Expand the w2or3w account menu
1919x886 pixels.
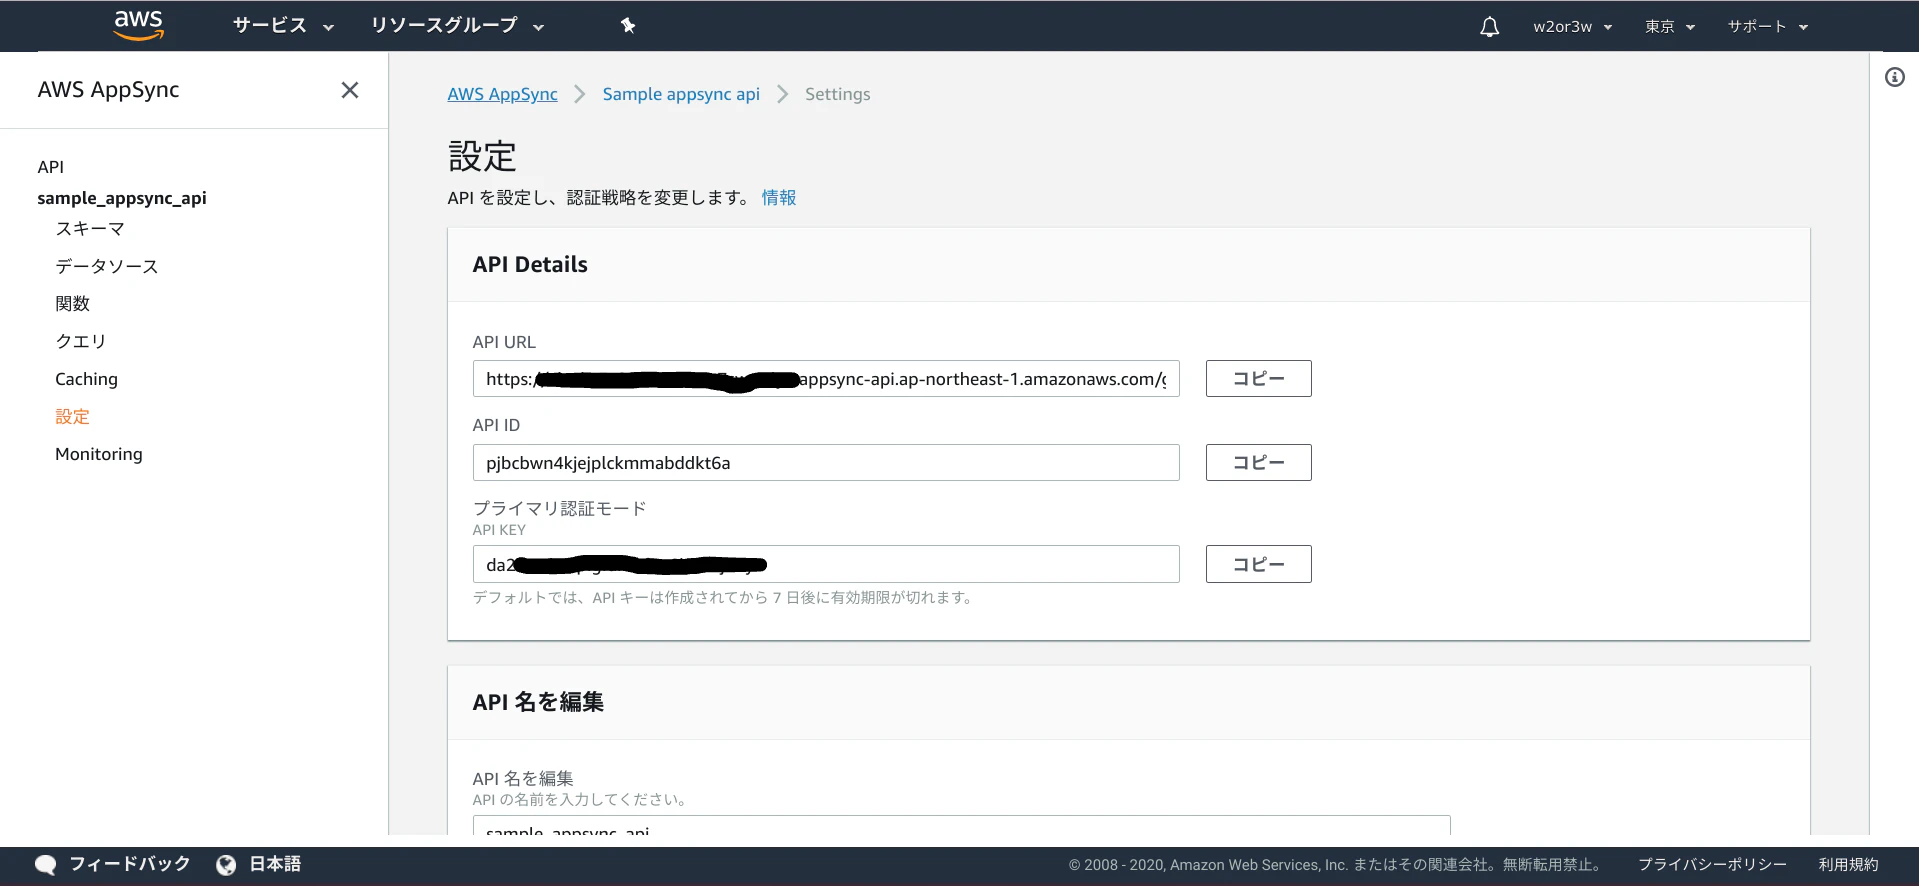(x=1572, y=27)
